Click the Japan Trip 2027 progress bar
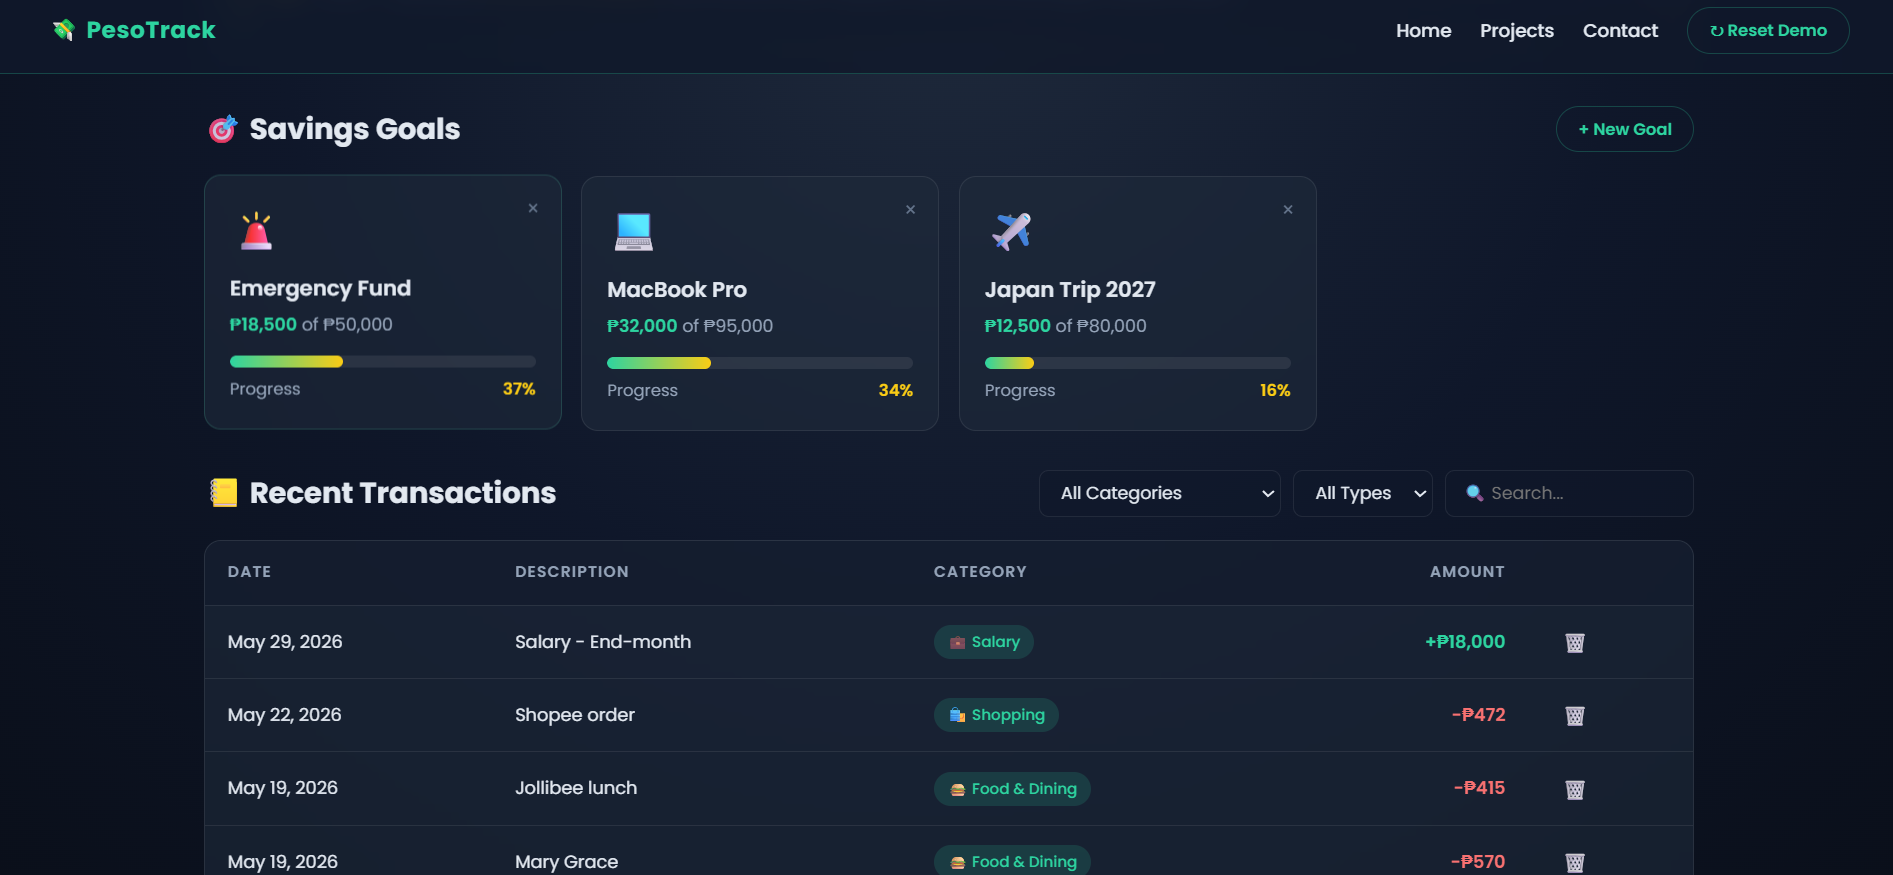Screen dimensions: 1893x875 click(1138, 363)
